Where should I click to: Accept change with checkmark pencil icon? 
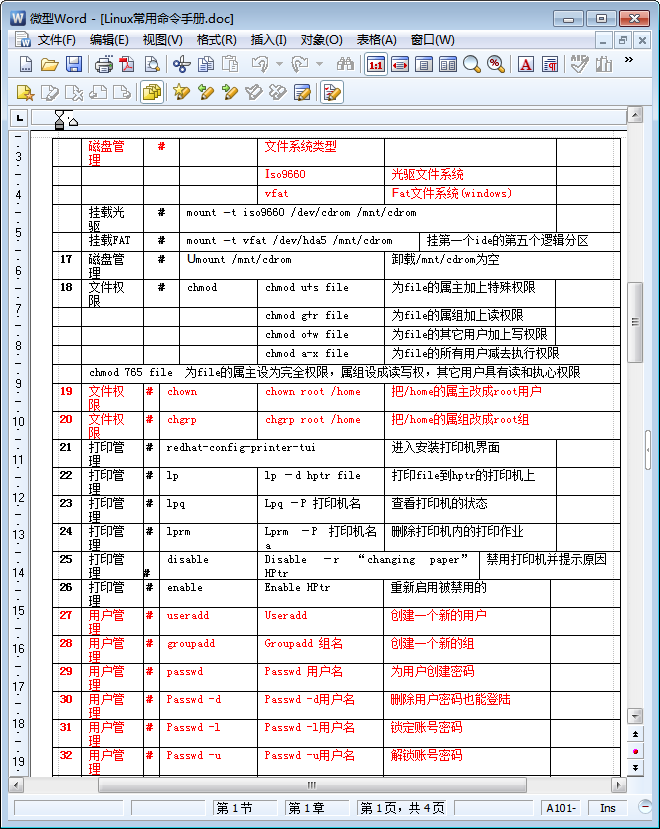tap(254, 93)
